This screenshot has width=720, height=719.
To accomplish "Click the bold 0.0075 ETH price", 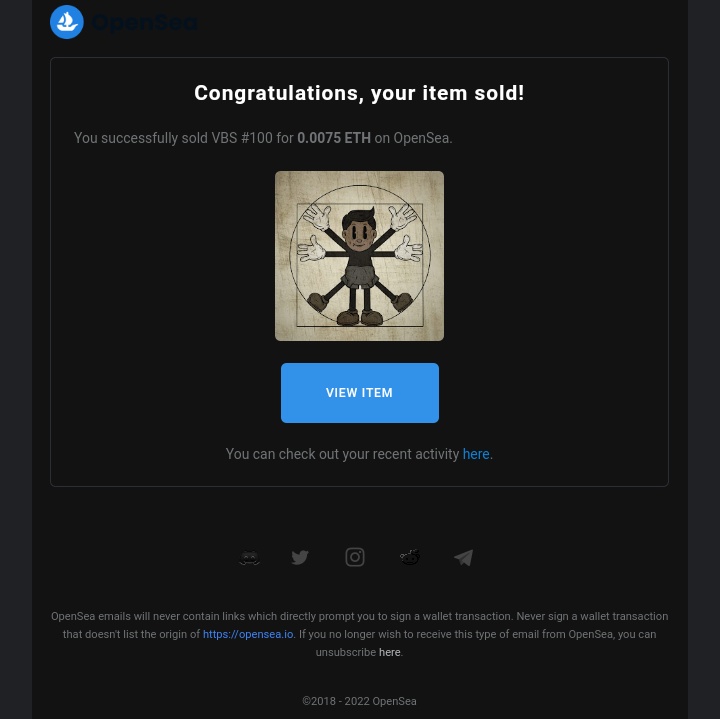I will tap(334, 138).
